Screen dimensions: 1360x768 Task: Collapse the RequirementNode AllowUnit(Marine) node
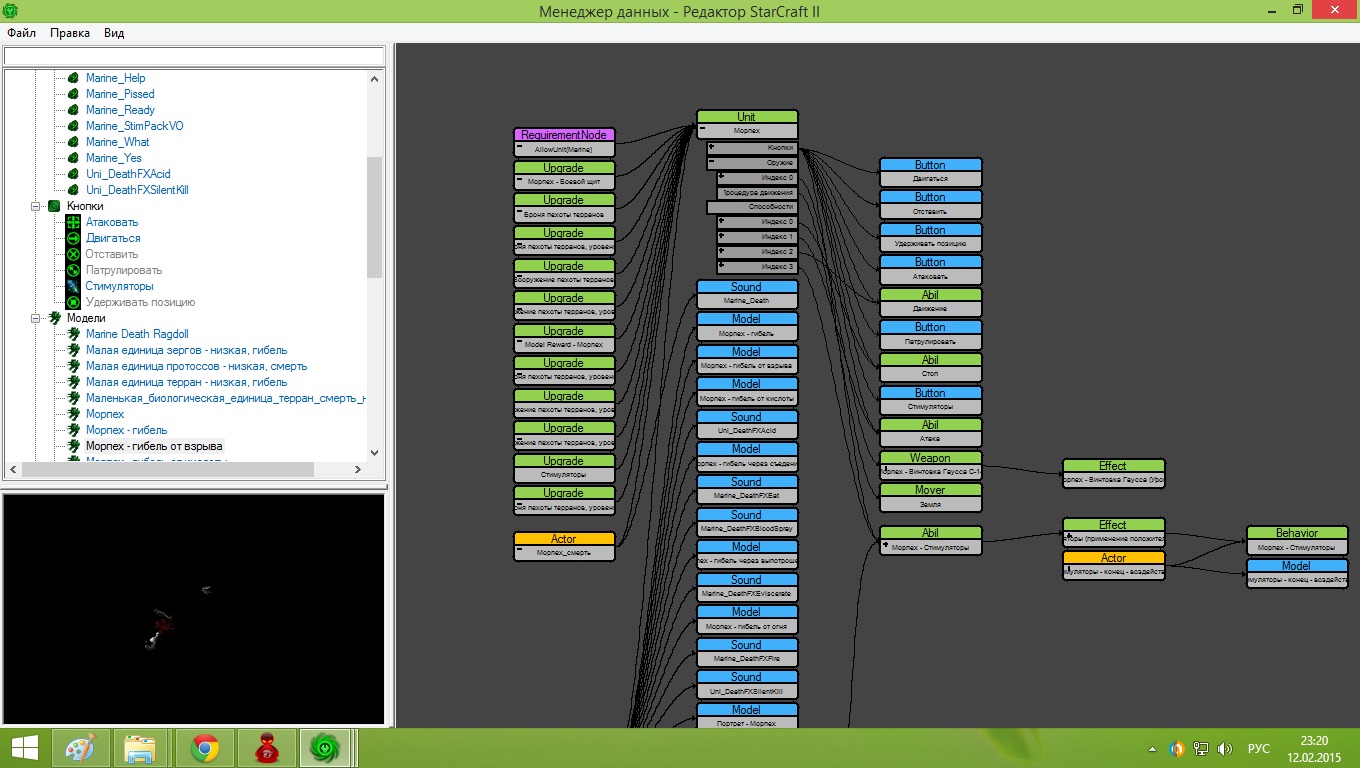pos(520,148)
